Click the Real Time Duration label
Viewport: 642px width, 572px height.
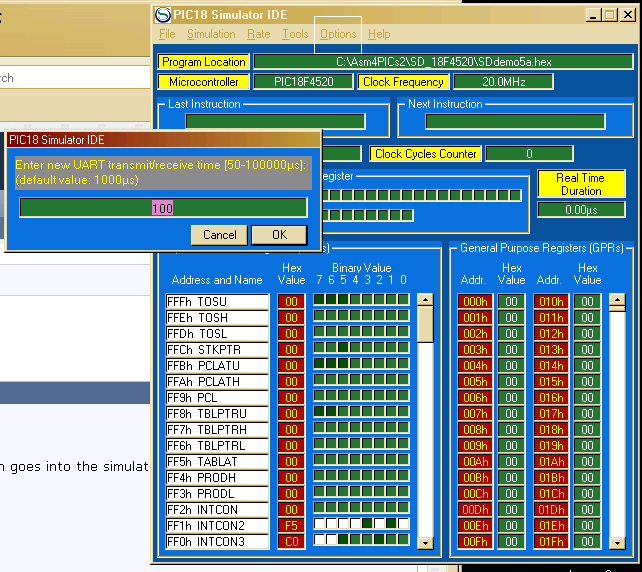click(581, 184)
